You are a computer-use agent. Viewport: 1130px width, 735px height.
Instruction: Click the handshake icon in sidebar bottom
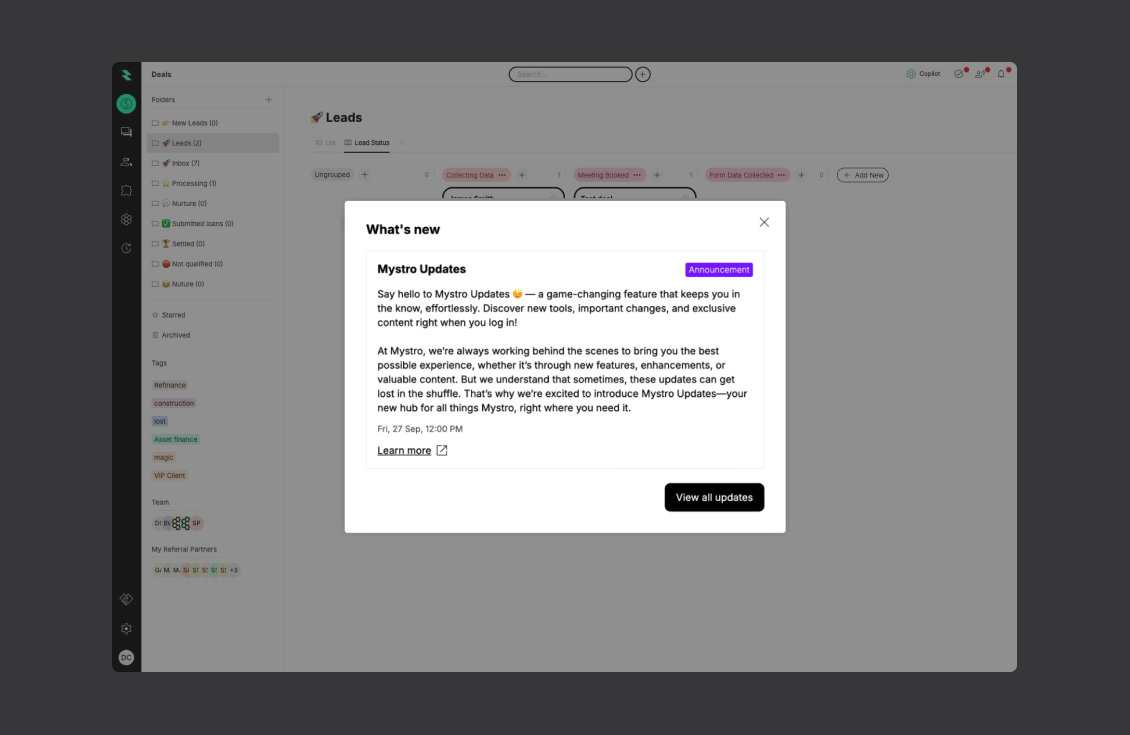coord(126,599)
